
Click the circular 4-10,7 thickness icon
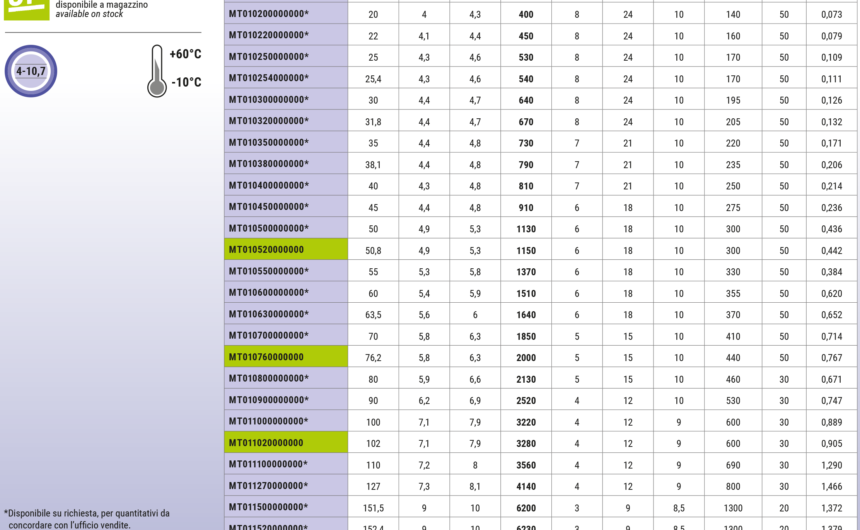[x=31, y=71]
